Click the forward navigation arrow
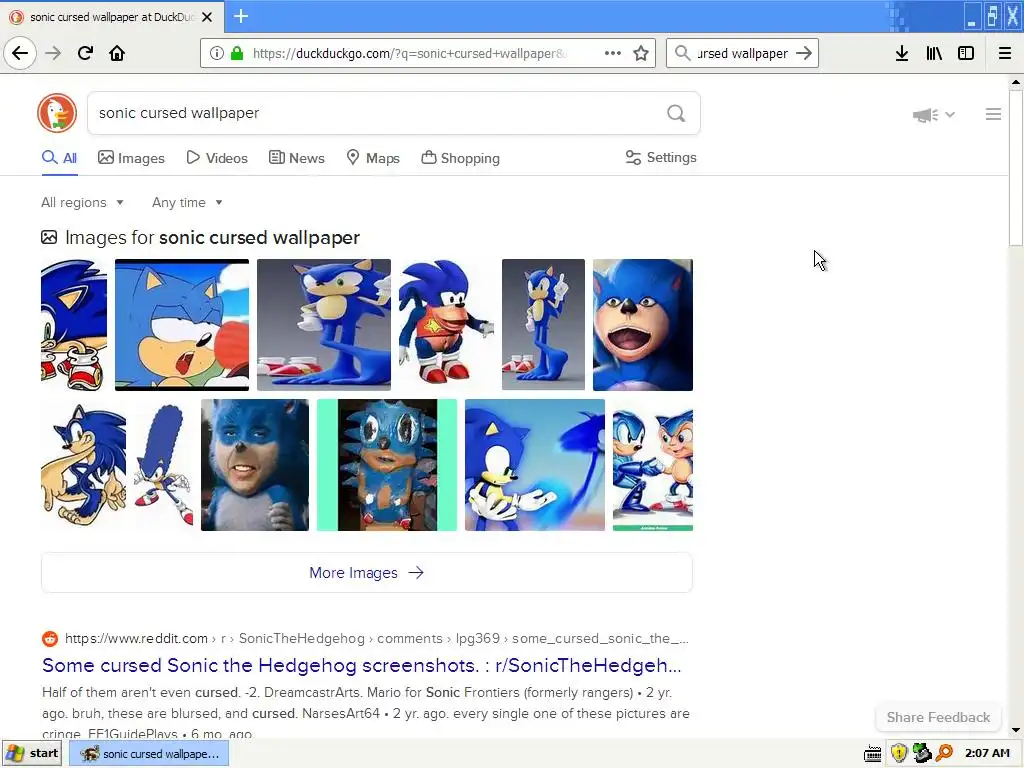Viewport: 1024px width, 768px height. click(x=53, y=53)
